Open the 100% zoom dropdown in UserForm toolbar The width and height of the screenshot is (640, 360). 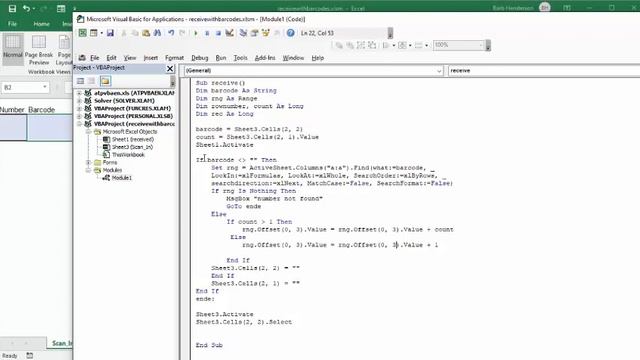pyautogui.click(x=481, y=45)
